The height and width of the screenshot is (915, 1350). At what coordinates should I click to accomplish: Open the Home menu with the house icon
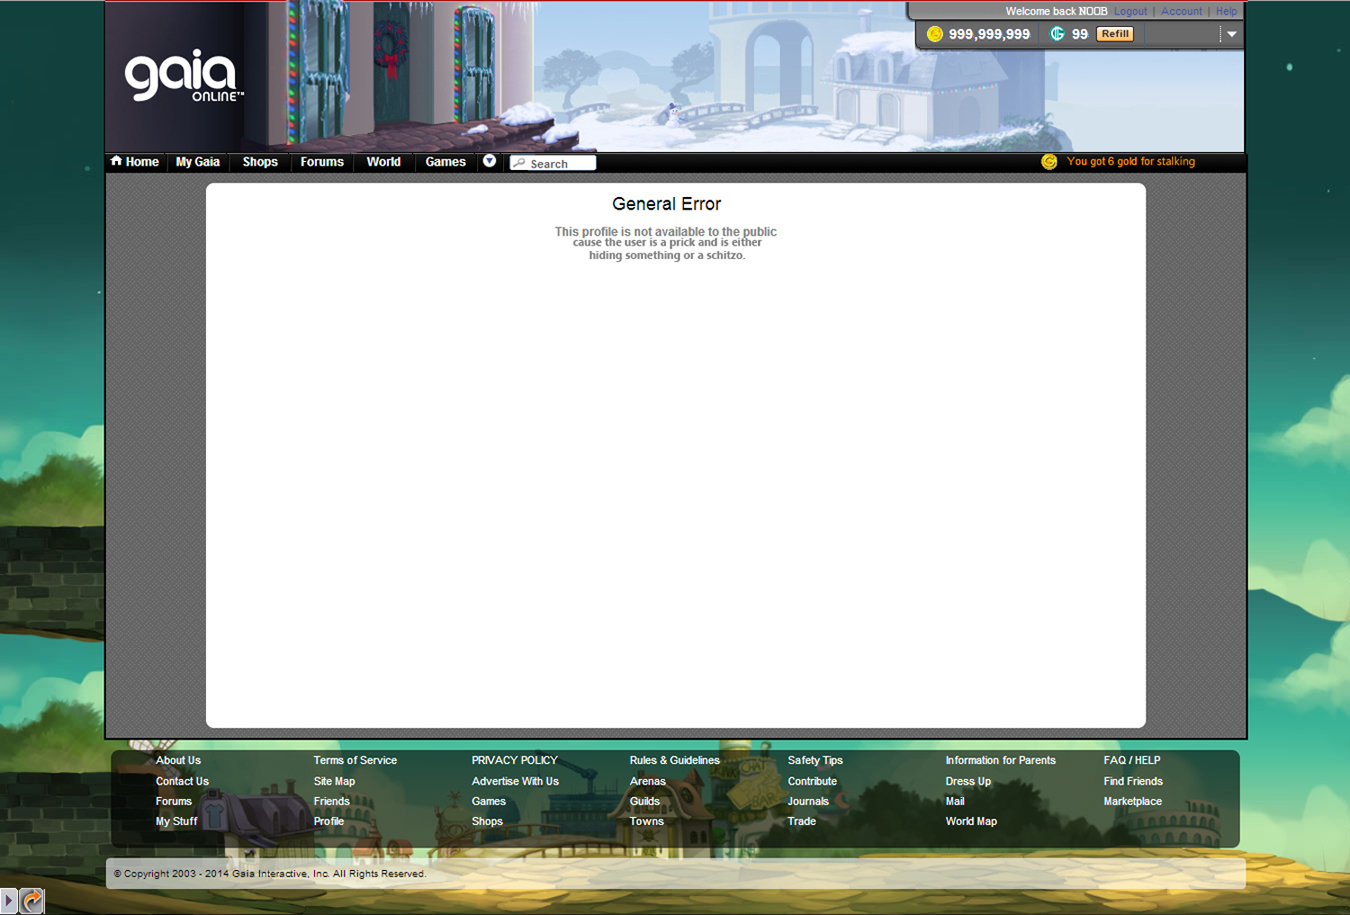pyautogui.click(x=135, y=162)
